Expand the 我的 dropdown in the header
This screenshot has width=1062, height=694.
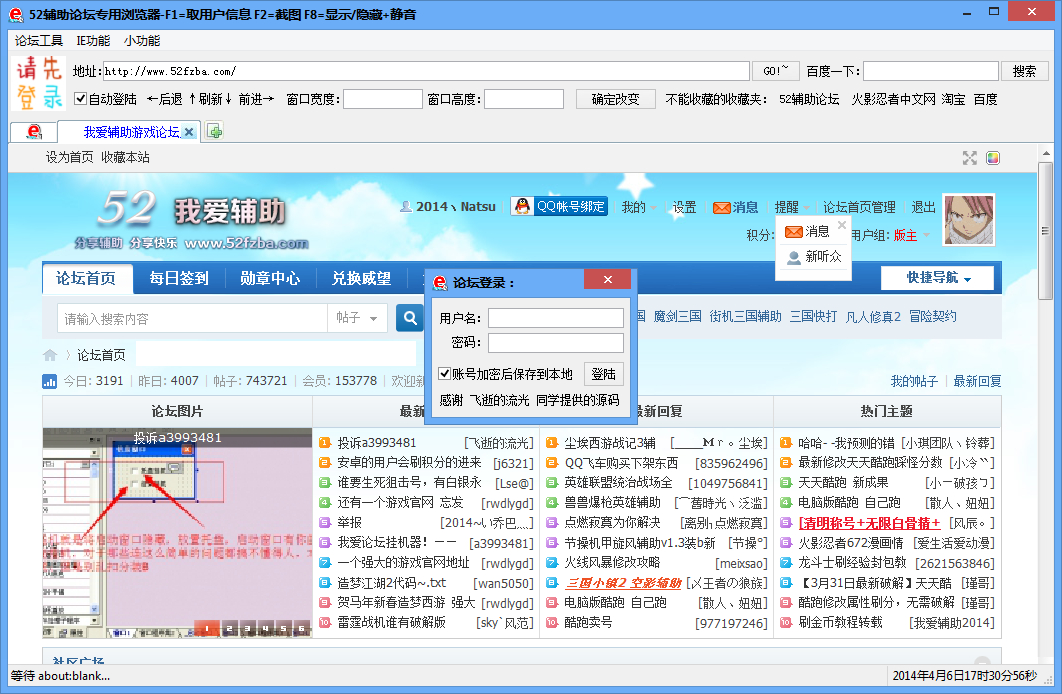[x=639, y=207]
